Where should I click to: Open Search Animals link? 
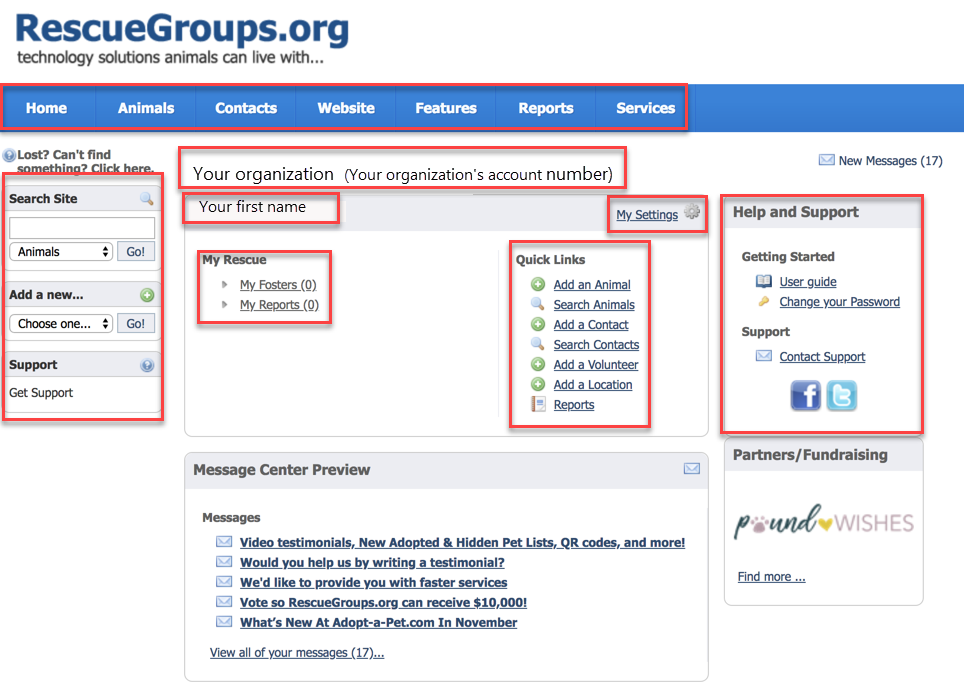pyautogui.click(x=594, y=305)
